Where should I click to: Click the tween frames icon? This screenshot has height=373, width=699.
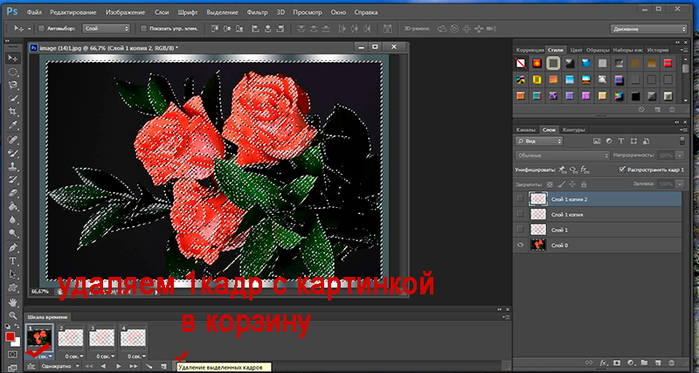click(x=149, y=366)
